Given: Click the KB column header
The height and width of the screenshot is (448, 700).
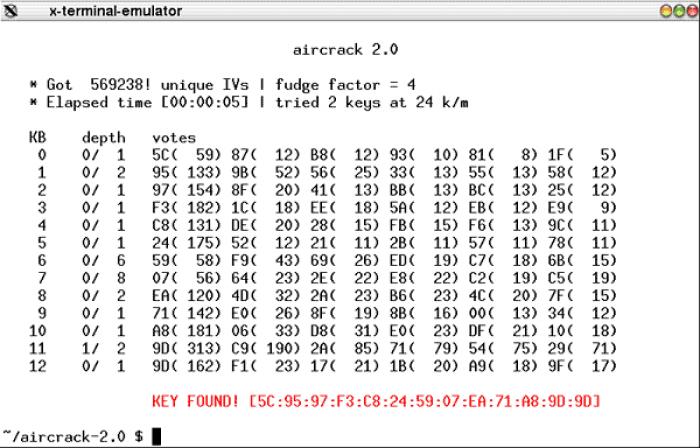Looking at the screenshot, I should pos(39,137).
